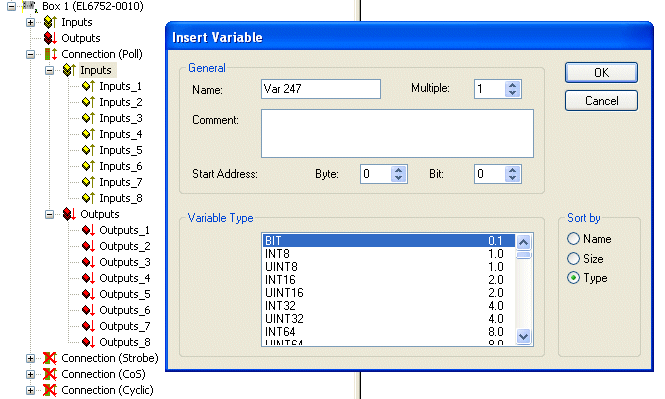Increase the Start Address Byte value
The image size is (665, 399).
click(x=398, y=170)
